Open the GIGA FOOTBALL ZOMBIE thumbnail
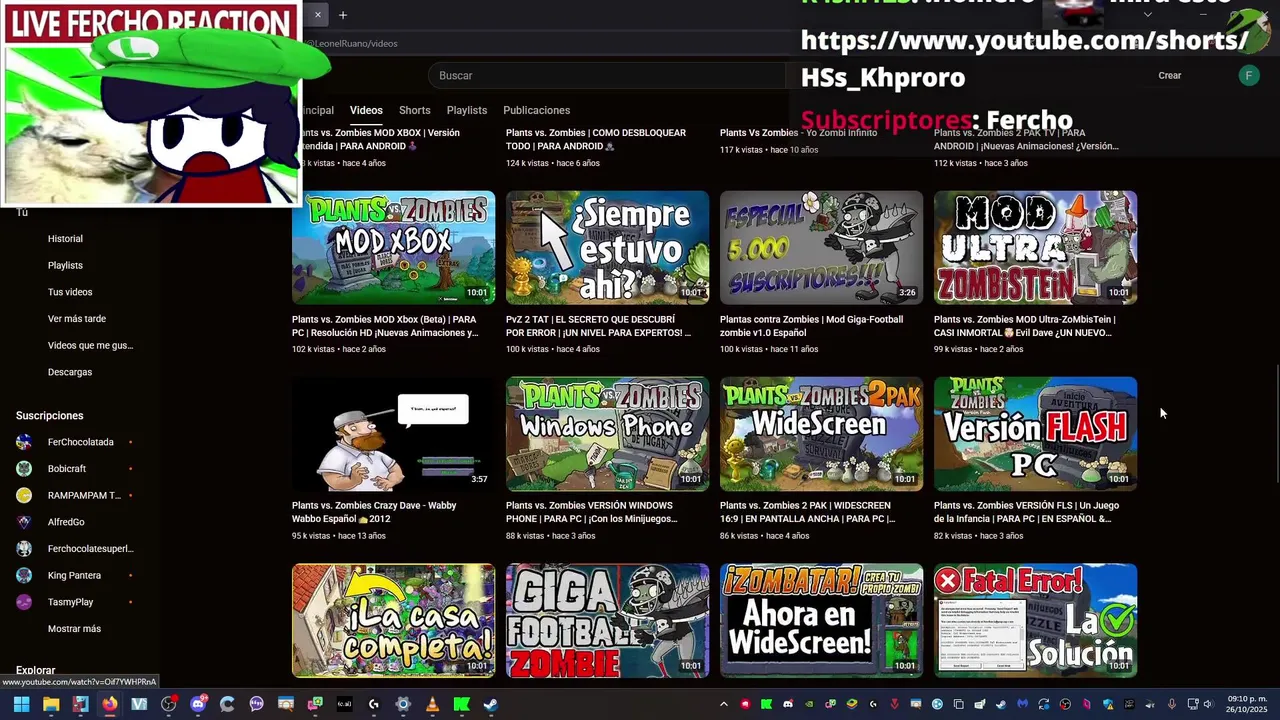This screenshot has width=1280, height=720. pyautogui.click(x=607, y=620)
